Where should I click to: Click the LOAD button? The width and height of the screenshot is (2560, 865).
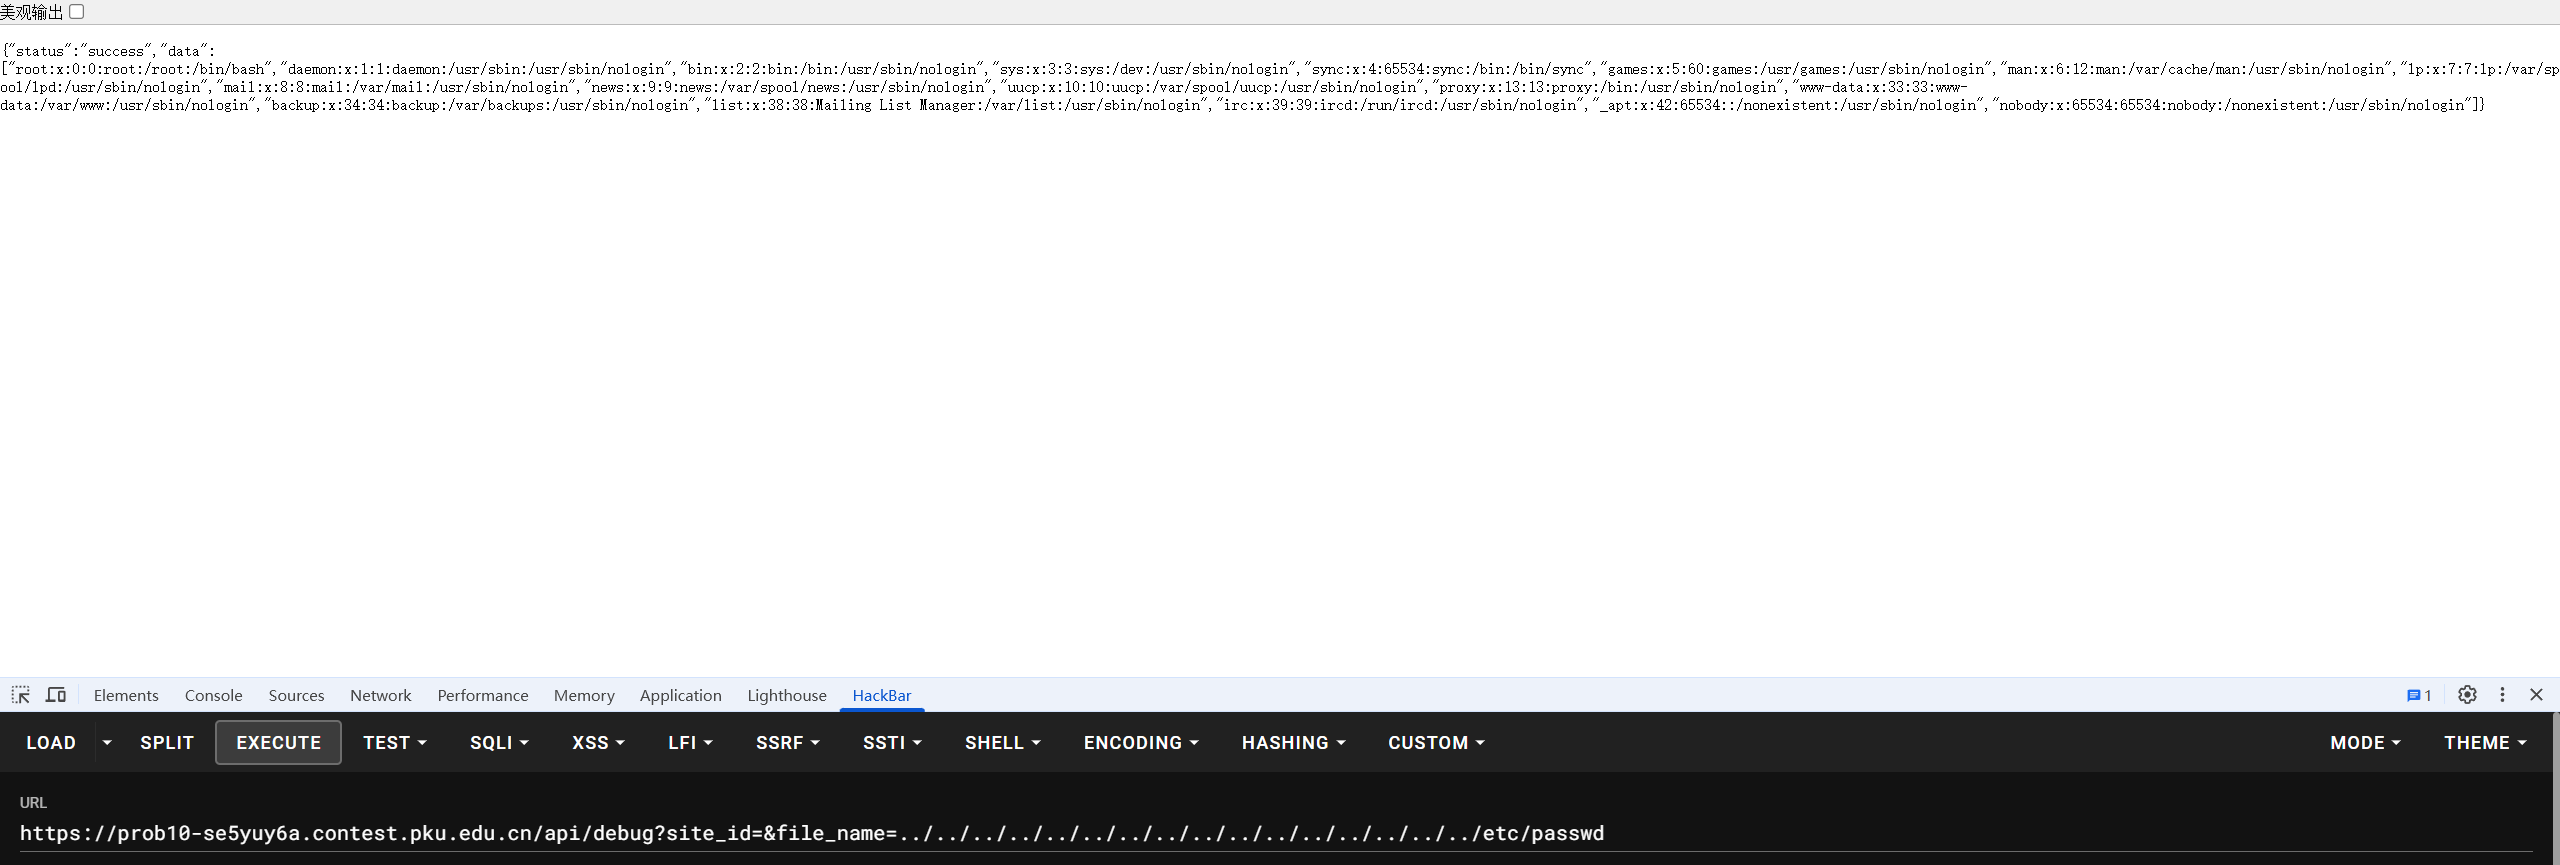click(51, 743)
